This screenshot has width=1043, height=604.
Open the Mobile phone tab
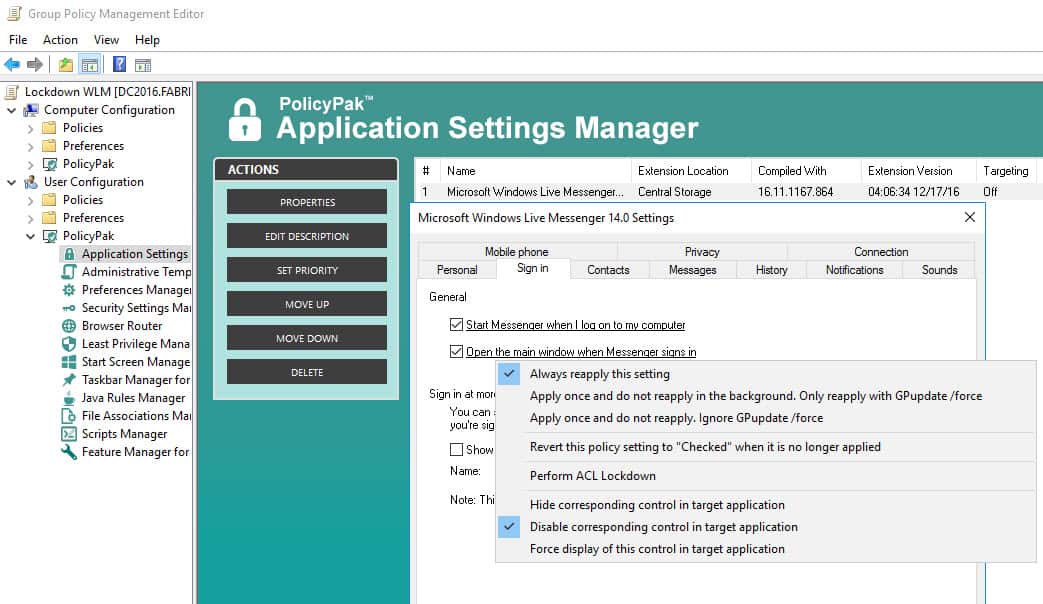point(516,251)
